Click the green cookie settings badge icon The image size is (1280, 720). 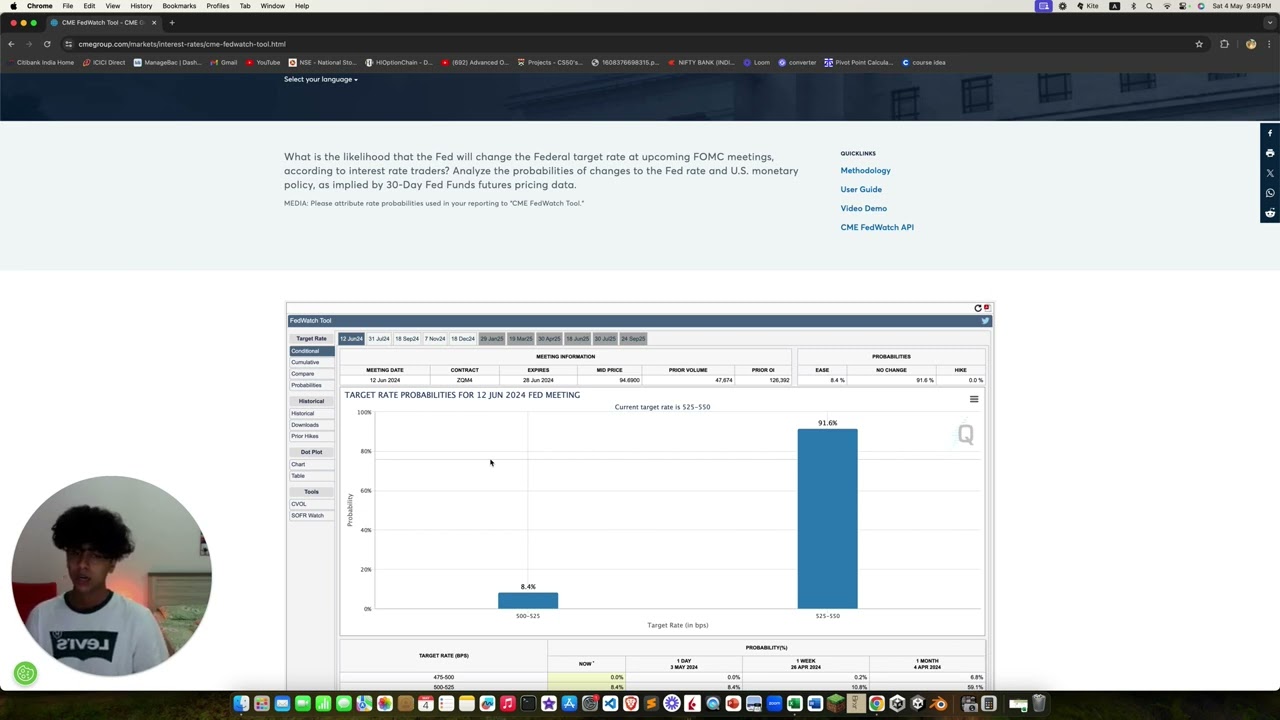point(26,674)
